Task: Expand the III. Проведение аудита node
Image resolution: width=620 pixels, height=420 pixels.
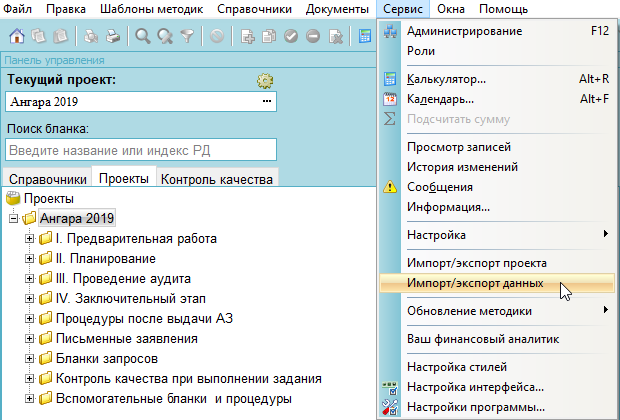Action: pos(29,278)
